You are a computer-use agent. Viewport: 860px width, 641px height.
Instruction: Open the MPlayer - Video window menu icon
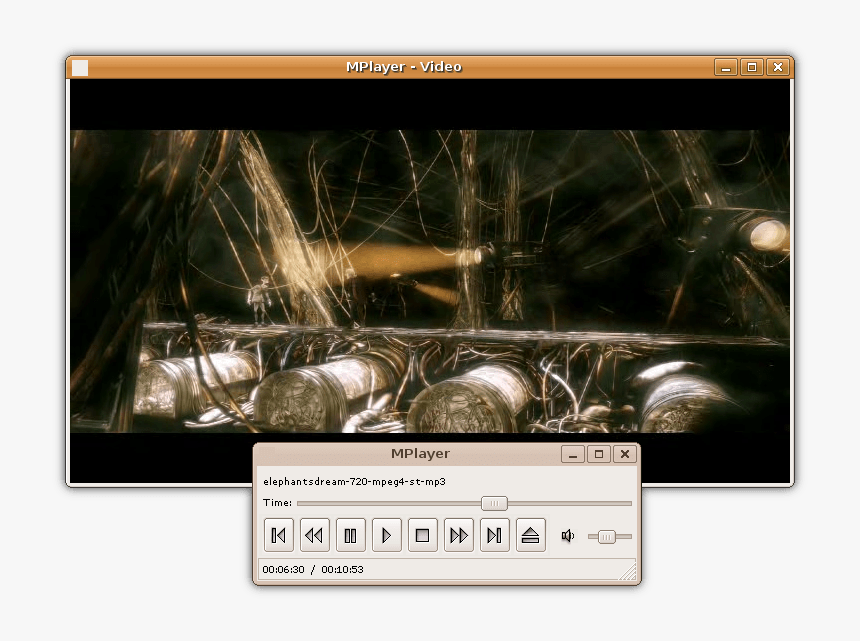tap(80, 67)
